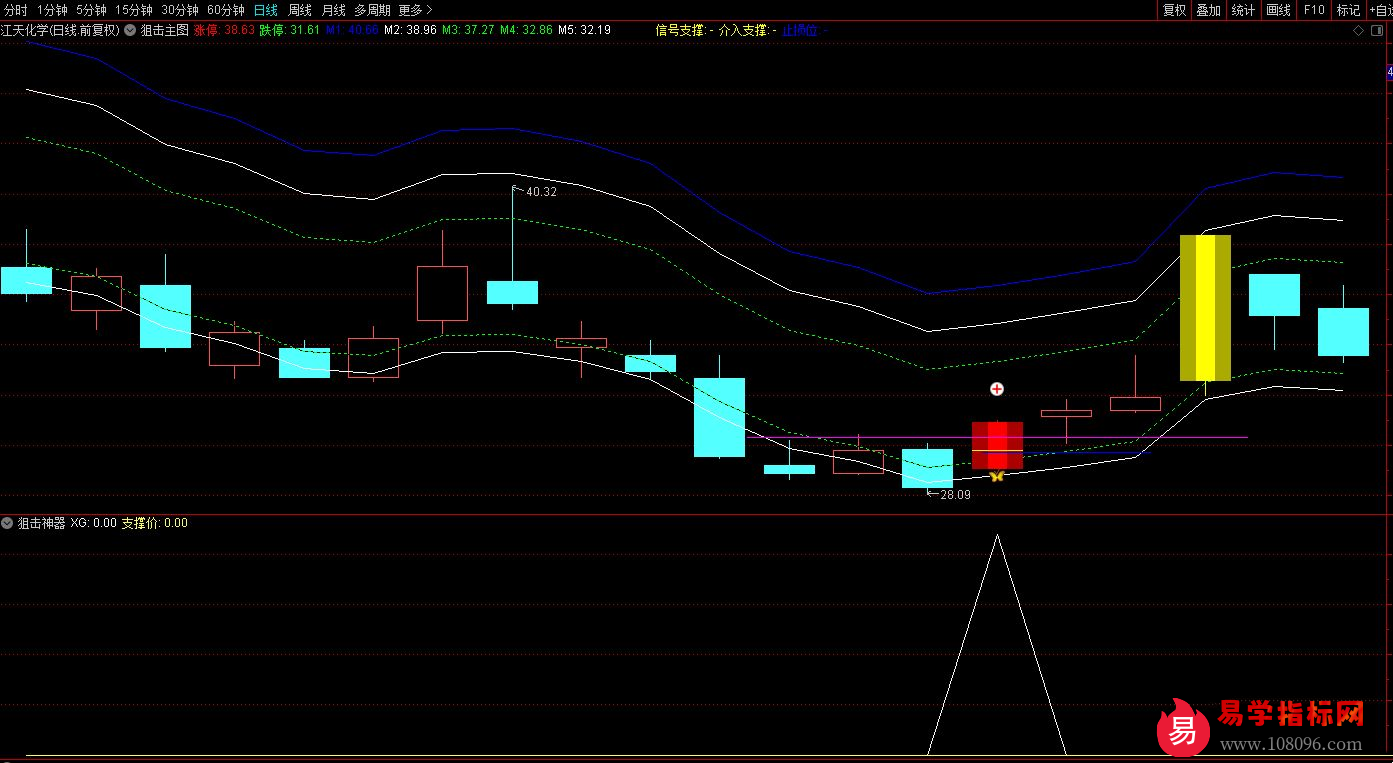
Task: Click the magenta horizontal support line
Action: (x=998, y=437)
